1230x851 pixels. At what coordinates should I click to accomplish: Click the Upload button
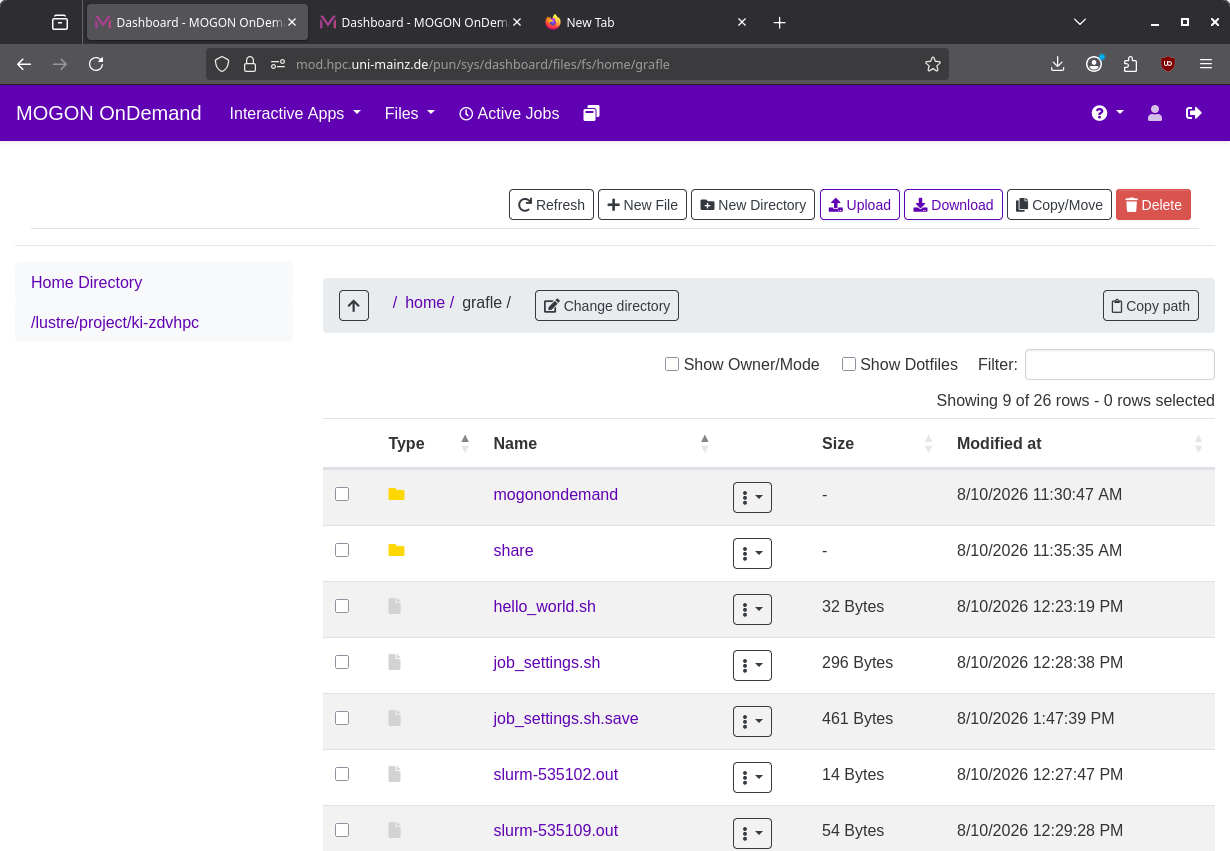coord(860,204)
